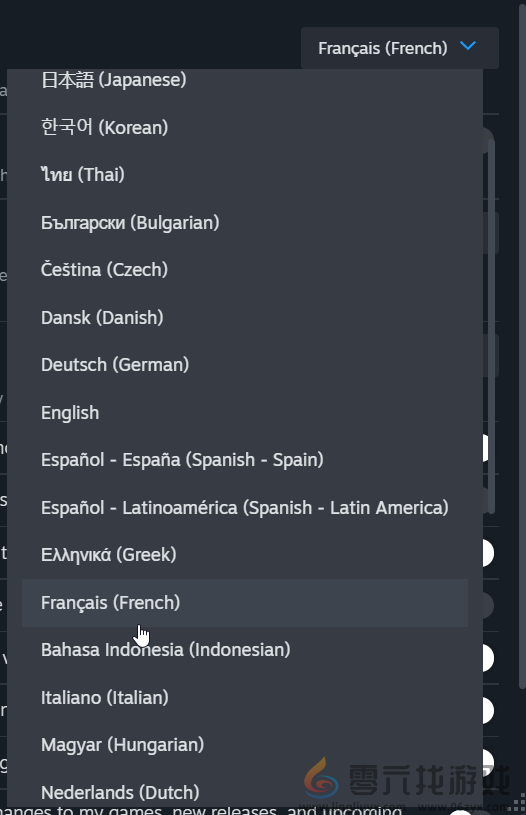Viewport: 526px width, 815px height.
Task: Select highlighted Français (French) entry
Action: pyautogui.click(x=245, y=603)
